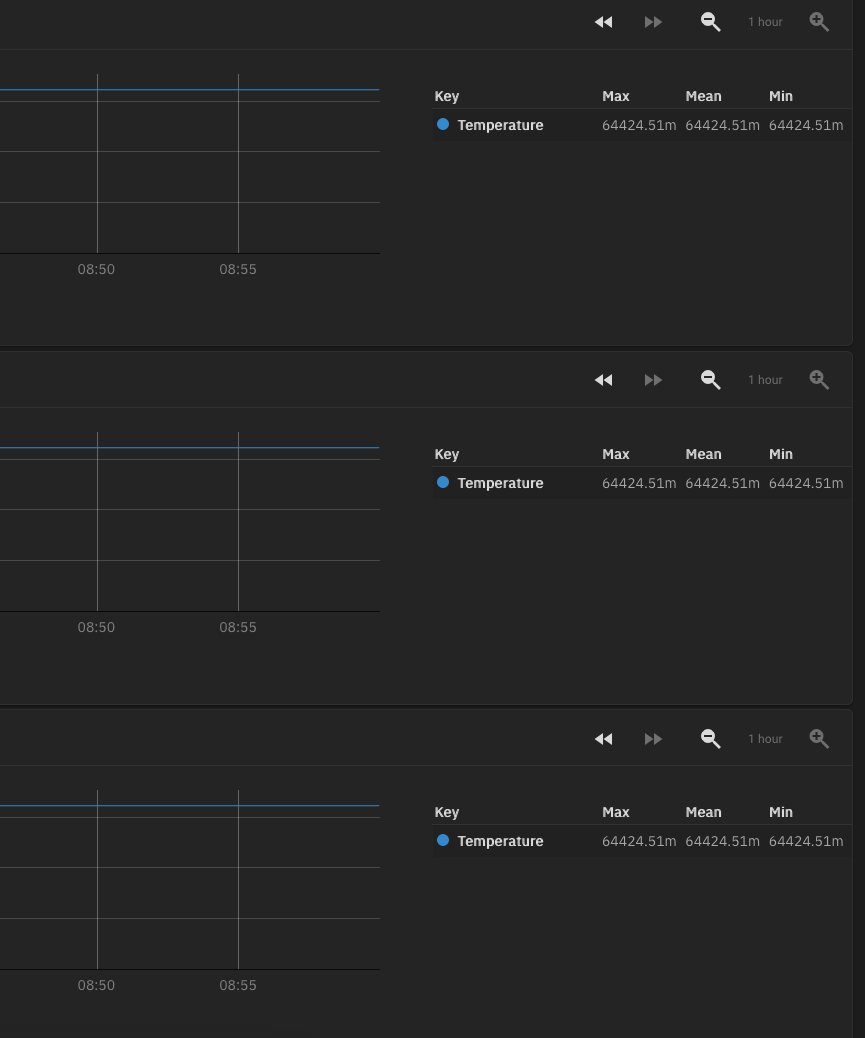Select the Temperature label in the bottom legend

(x=500, y=841)
